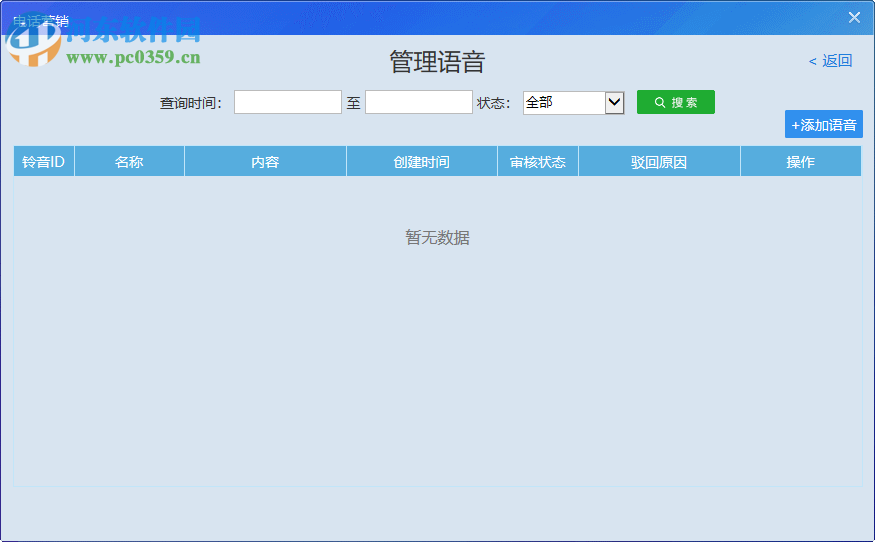The image size is (875, 542).
Task: Click the green 搜索 search button
Action: (x=675, y=102)
